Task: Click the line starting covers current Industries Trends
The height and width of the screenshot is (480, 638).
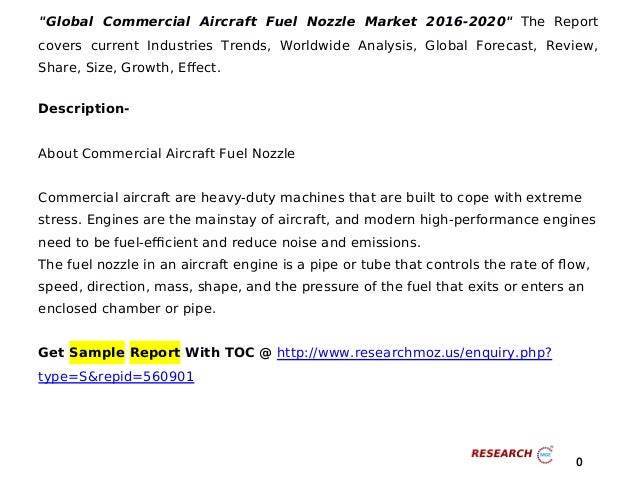Action: click(x=318, y=45)
